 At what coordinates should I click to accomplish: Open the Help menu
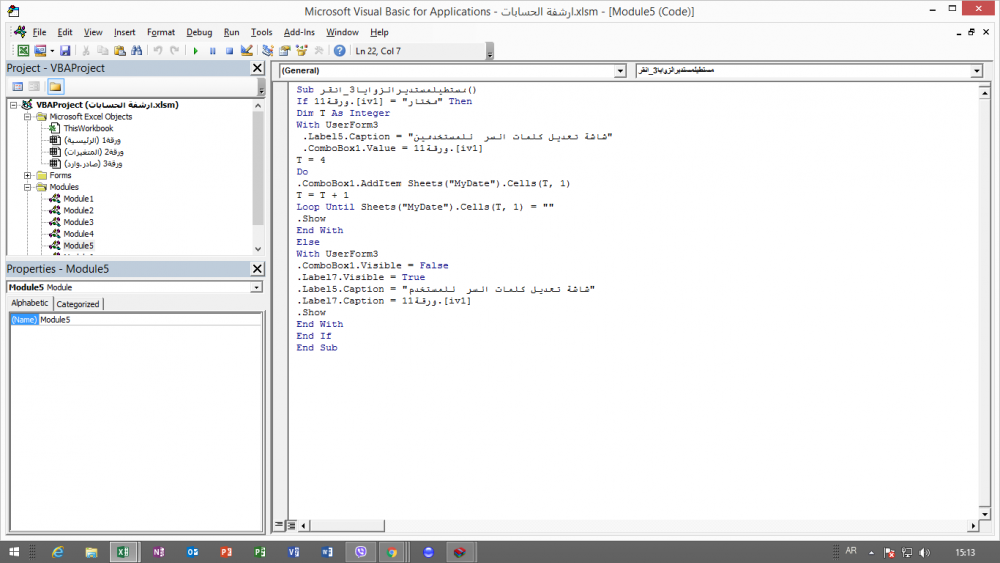[x=379, y=33]
